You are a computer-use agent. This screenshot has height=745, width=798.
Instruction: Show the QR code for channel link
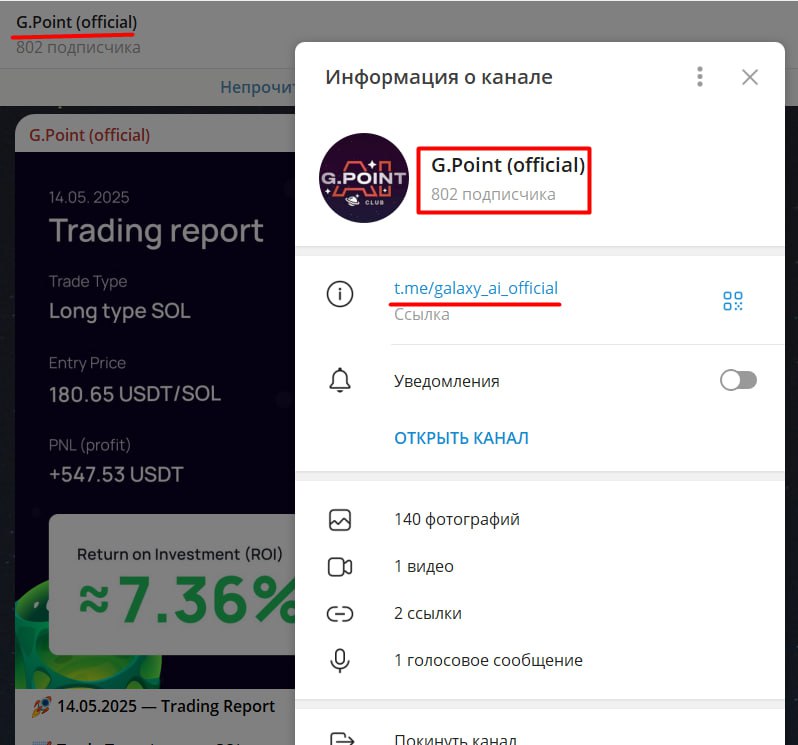point(733,301)
